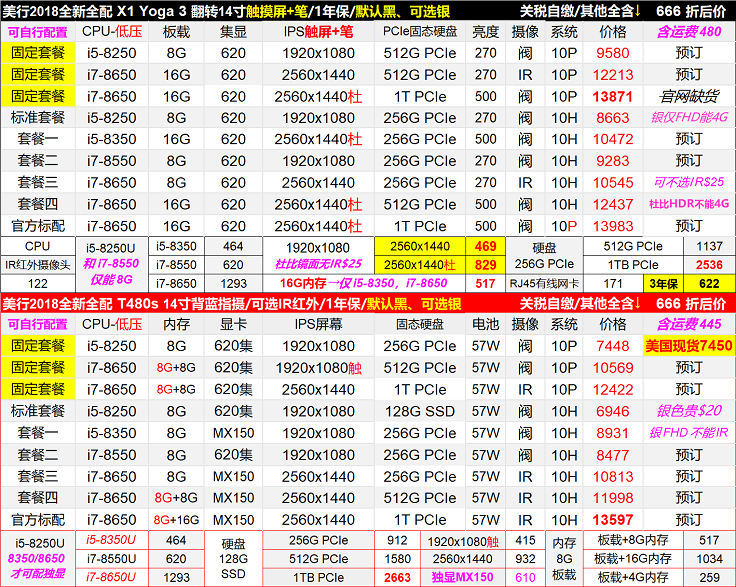Click the yellow upgrade price 829
Viewport: 736px width, 587px height.
pos(485,265)
